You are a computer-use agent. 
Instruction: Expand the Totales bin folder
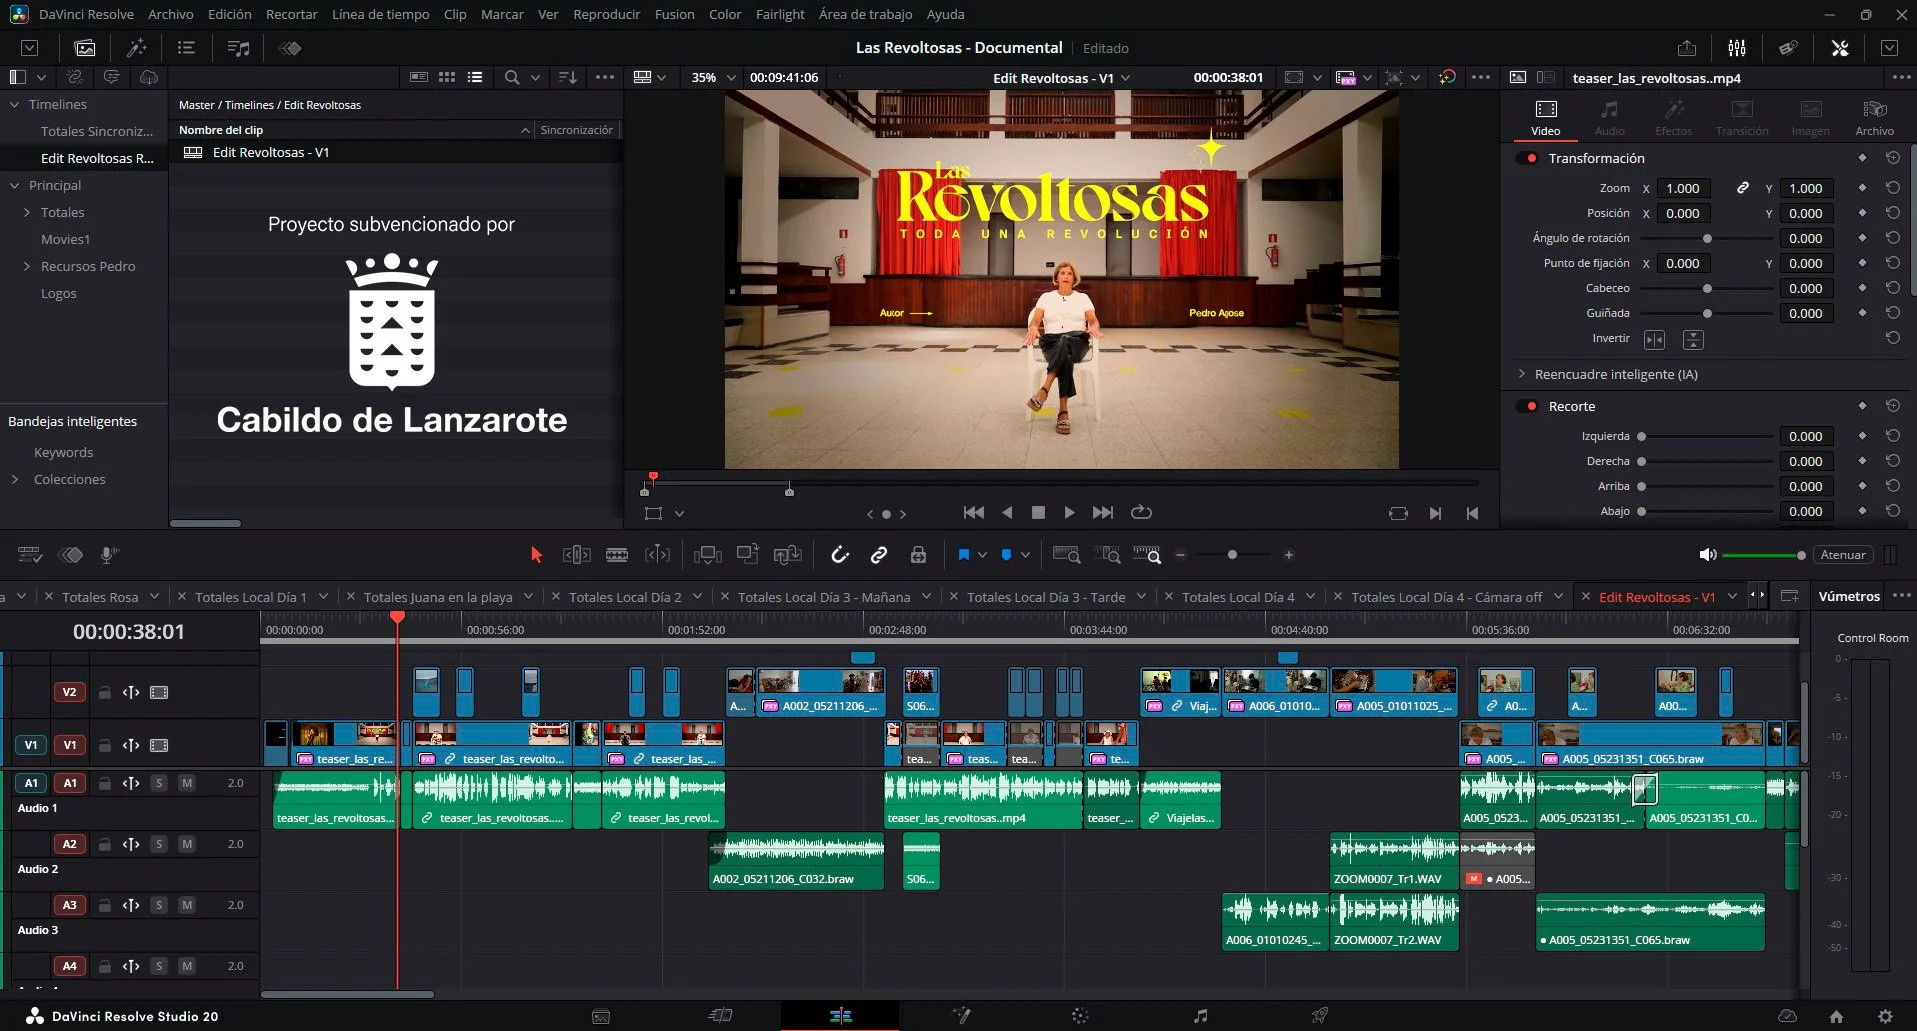(27, 212)
